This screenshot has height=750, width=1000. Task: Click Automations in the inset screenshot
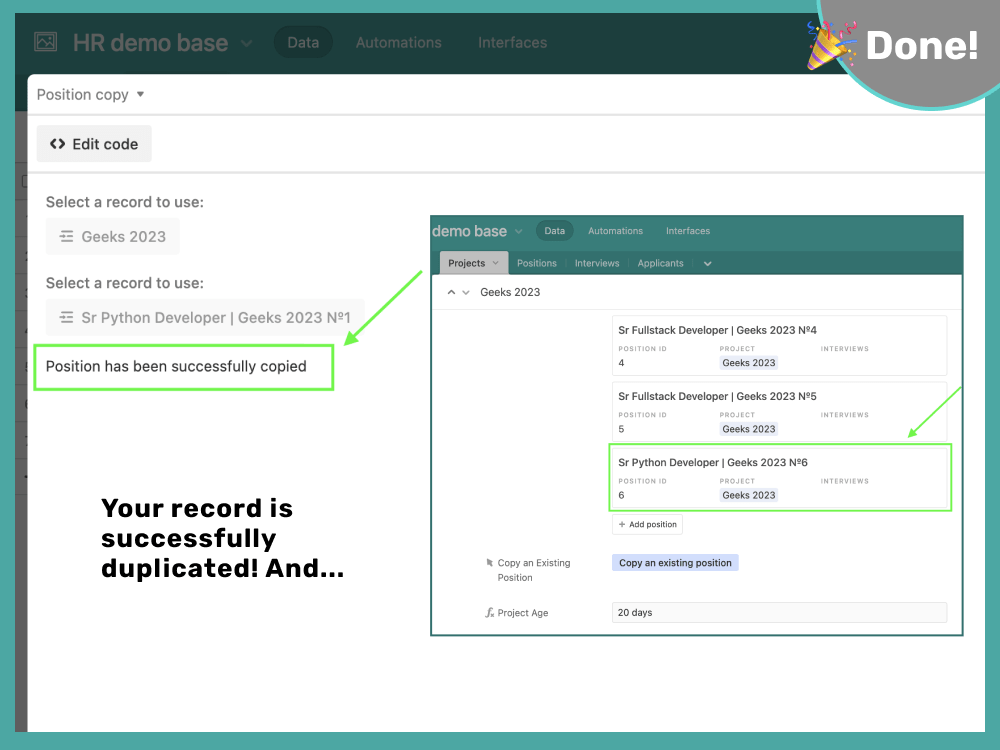pyautogui.click(x=615, y=231)
